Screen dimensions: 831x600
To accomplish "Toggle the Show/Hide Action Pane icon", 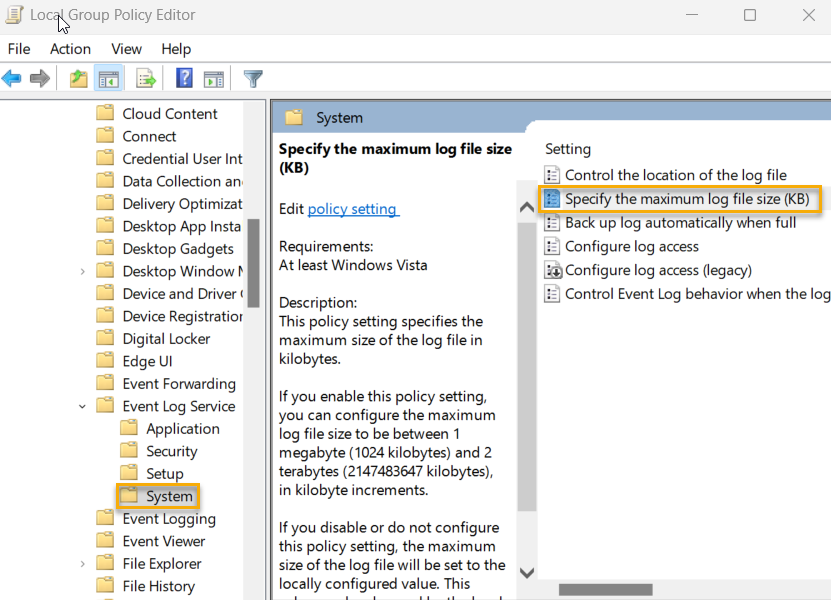I will point(214,78).
